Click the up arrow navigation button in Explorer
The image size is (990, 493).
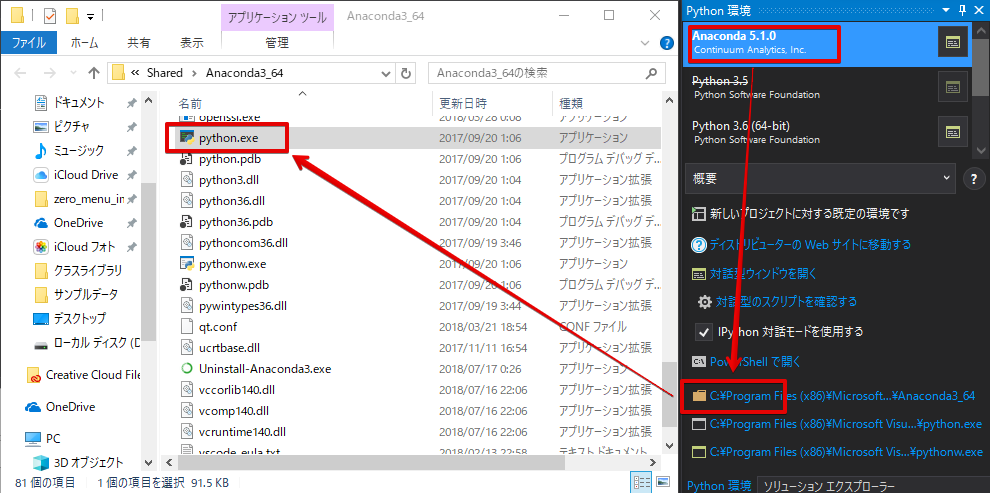(x=94, y=73)
